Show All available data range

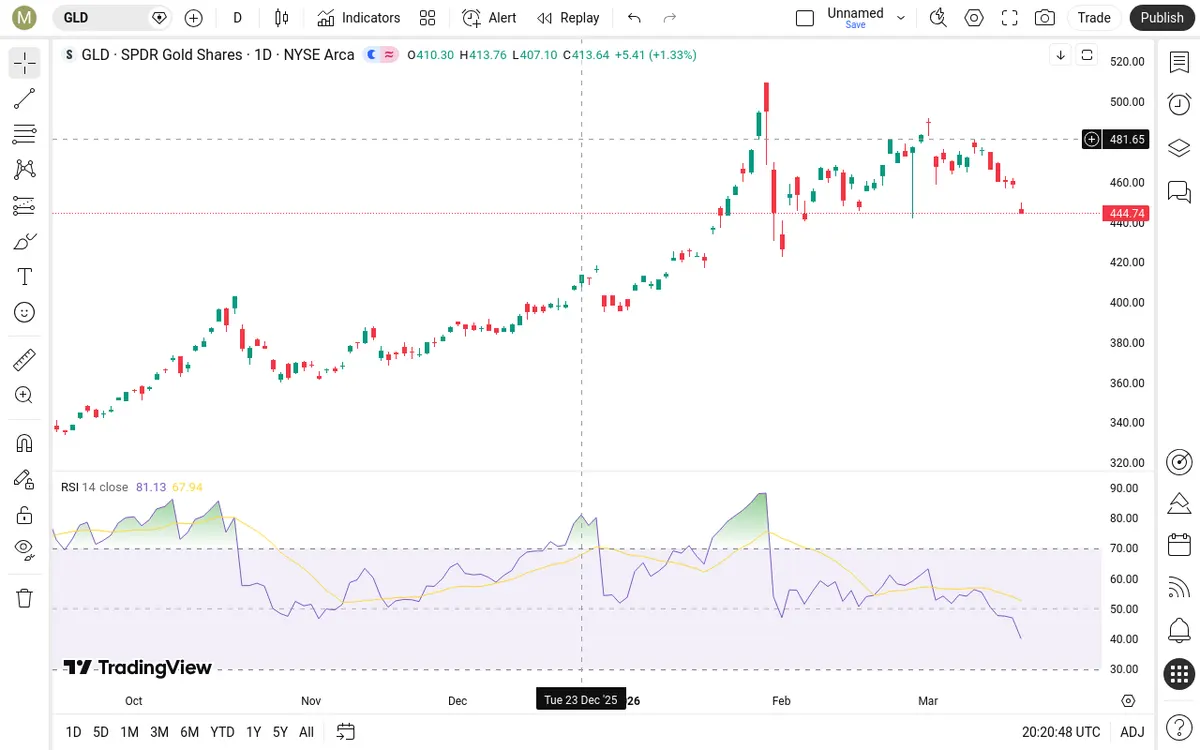(306, 732)
